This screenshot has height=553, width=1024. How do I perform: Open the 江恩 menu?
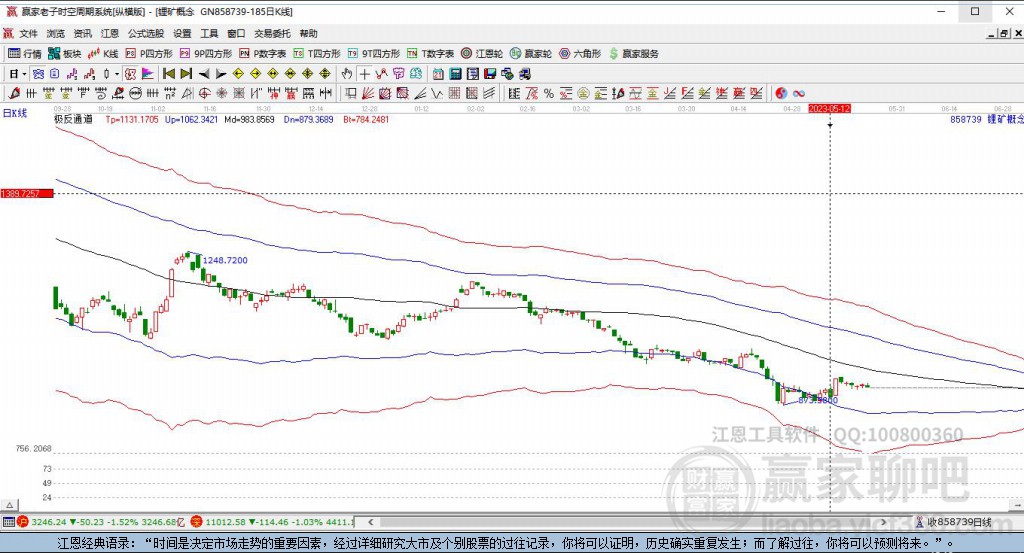coord(110,34)
